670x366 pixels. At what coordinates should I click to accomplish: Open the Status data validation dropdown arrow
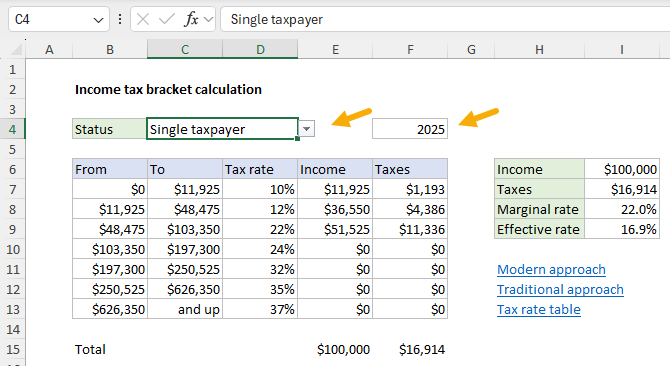coord(306,129)
